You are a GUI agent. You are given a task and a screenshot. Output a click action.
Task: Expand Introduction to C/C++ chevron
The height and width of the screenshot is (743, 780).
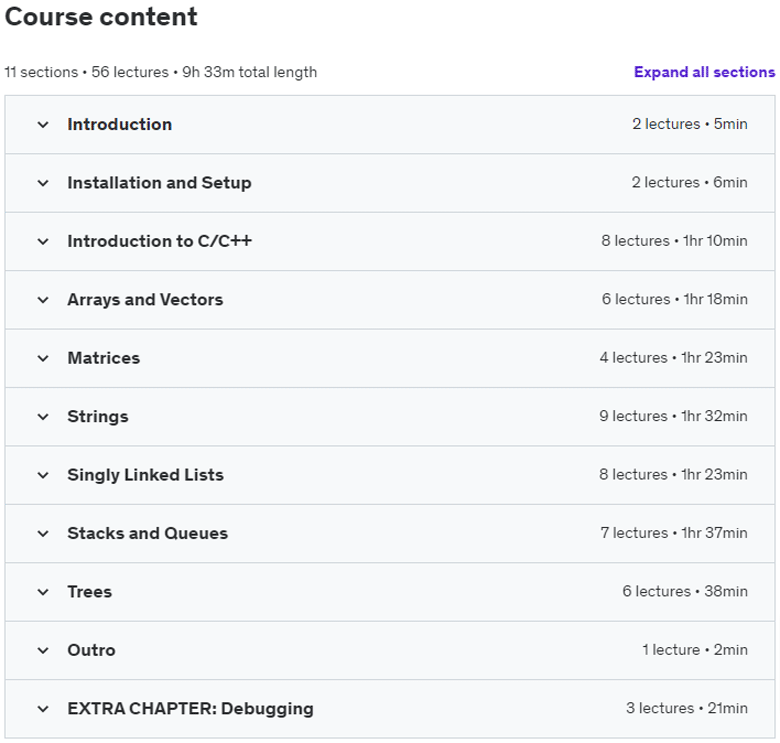tap(43, 241)
